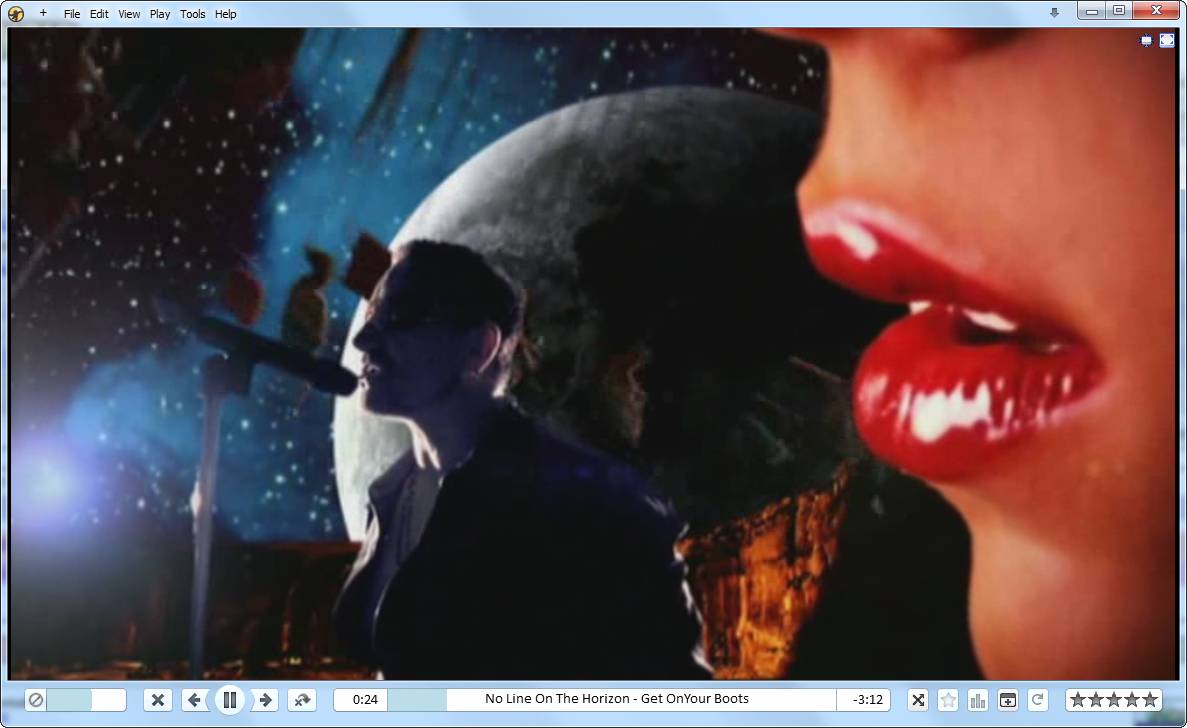Open the Tools menu
Viewport: 1187px width, 728px height.
tap(193, 14)
